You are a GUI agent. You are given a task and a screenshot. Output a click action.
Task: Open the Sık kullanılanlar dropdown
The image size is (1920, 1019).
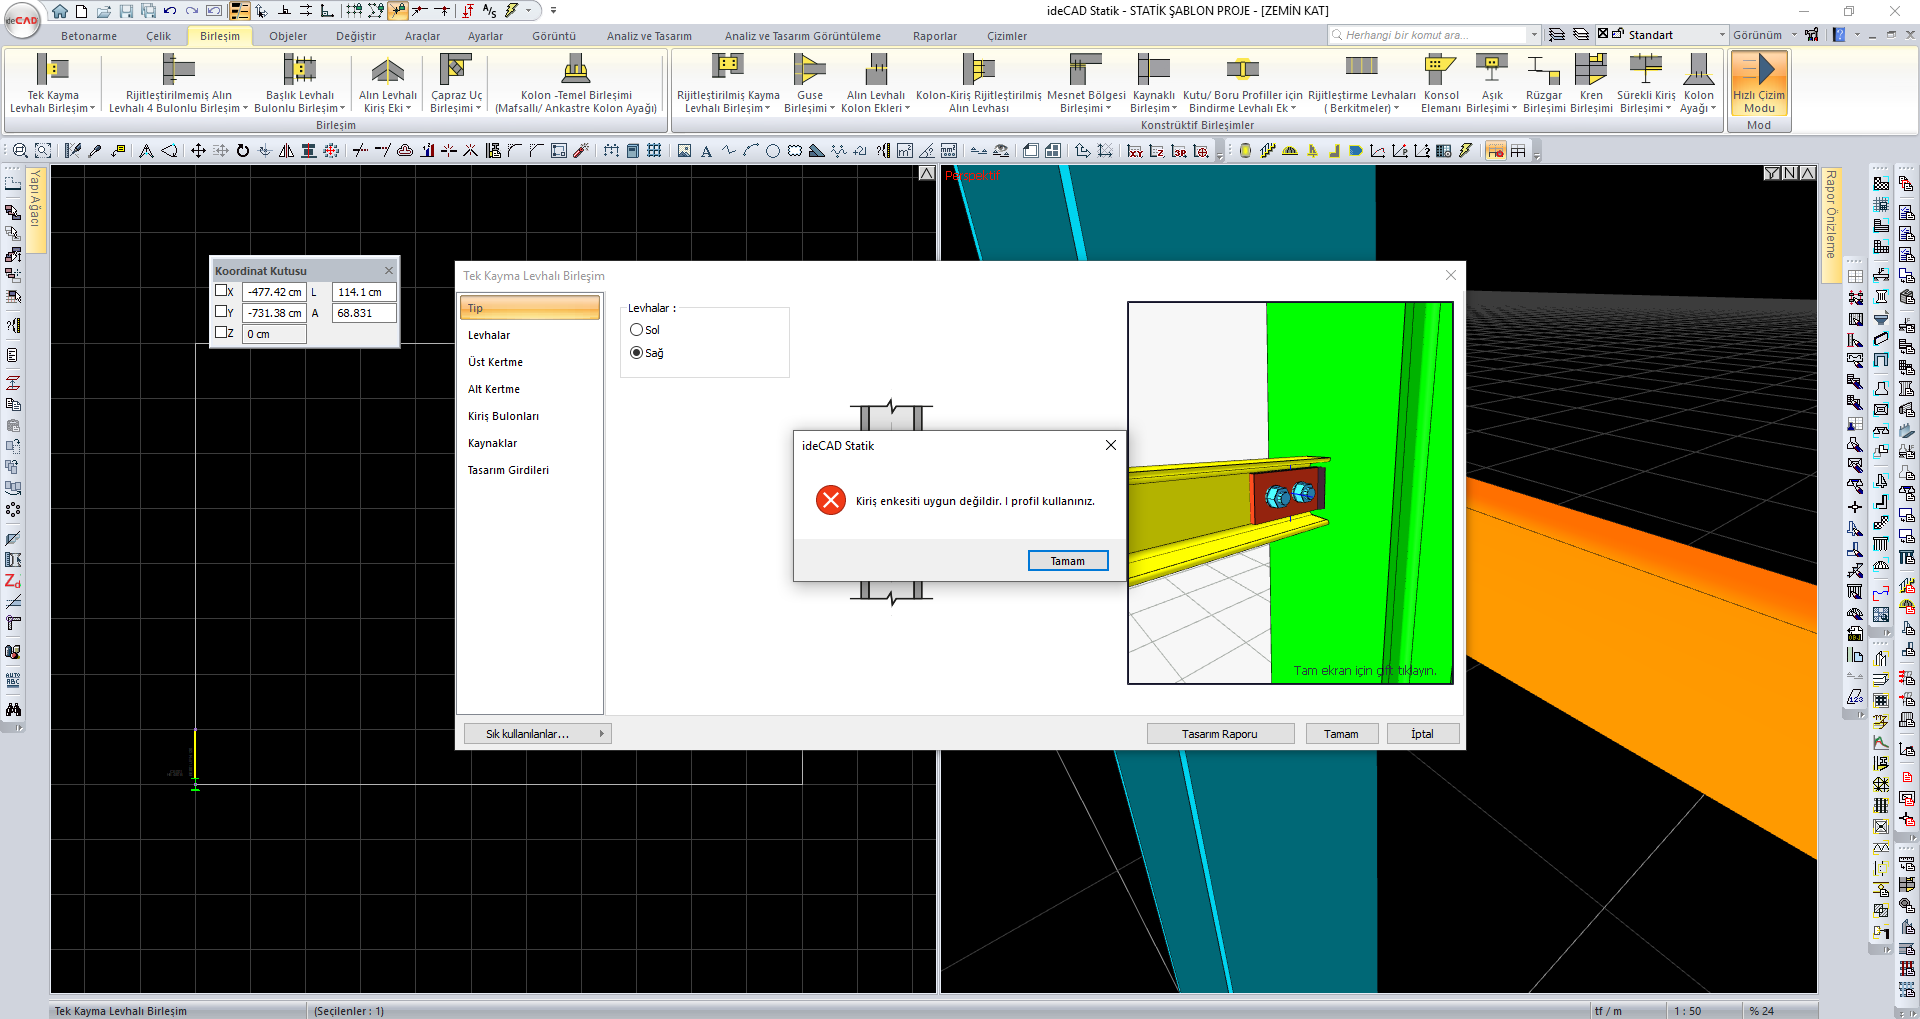pyautogui.click(x=538, y=734)
